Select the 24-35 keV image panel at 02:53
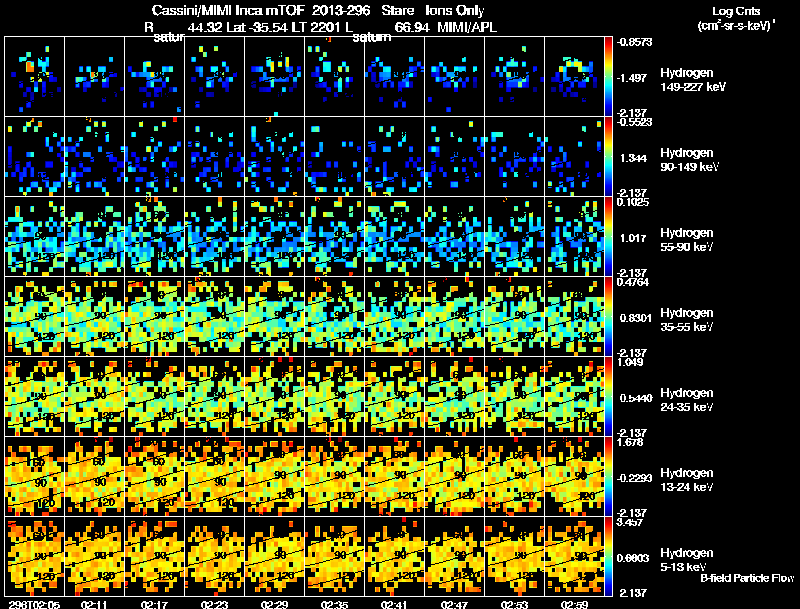 pyautogui.click(x=514, y=397)
